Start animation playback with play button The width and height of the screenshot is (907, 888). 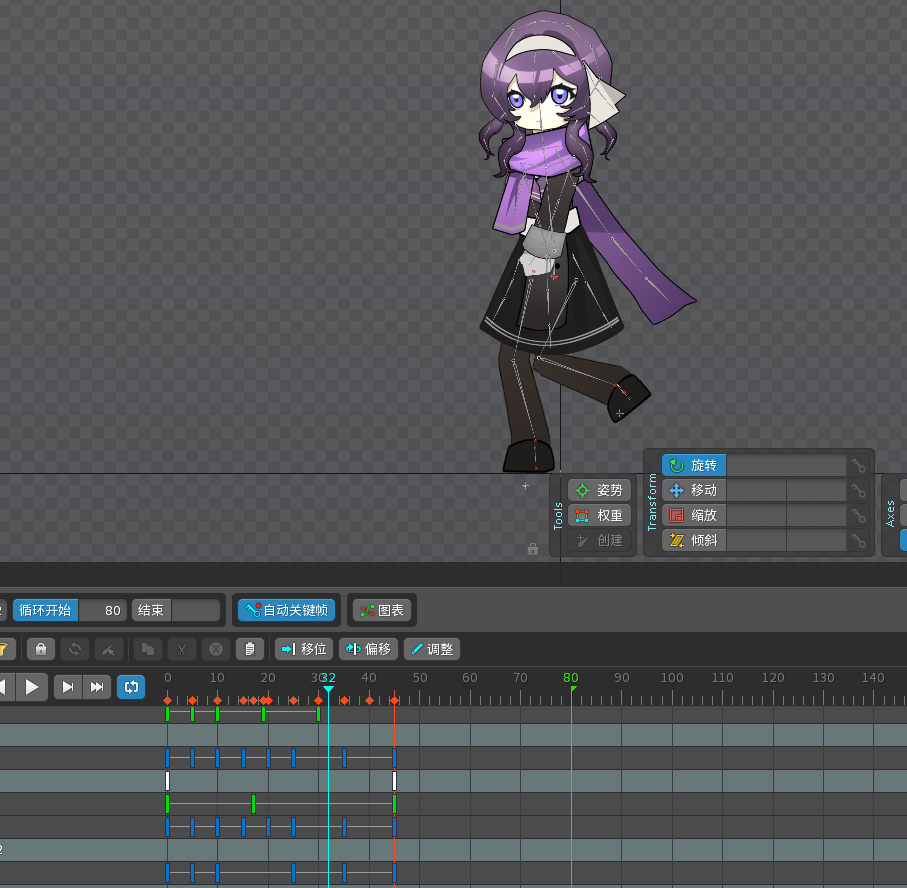tap(32, 687)
